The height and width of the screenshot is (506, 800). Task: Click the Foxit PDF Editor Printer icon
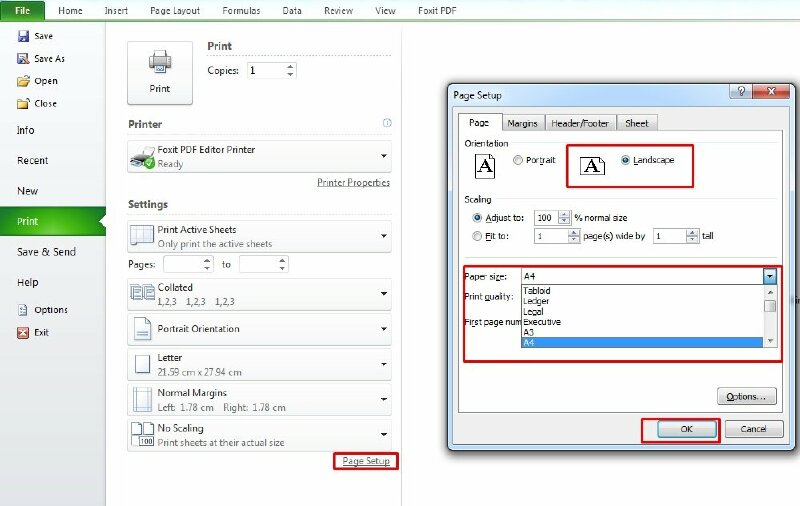142,157
